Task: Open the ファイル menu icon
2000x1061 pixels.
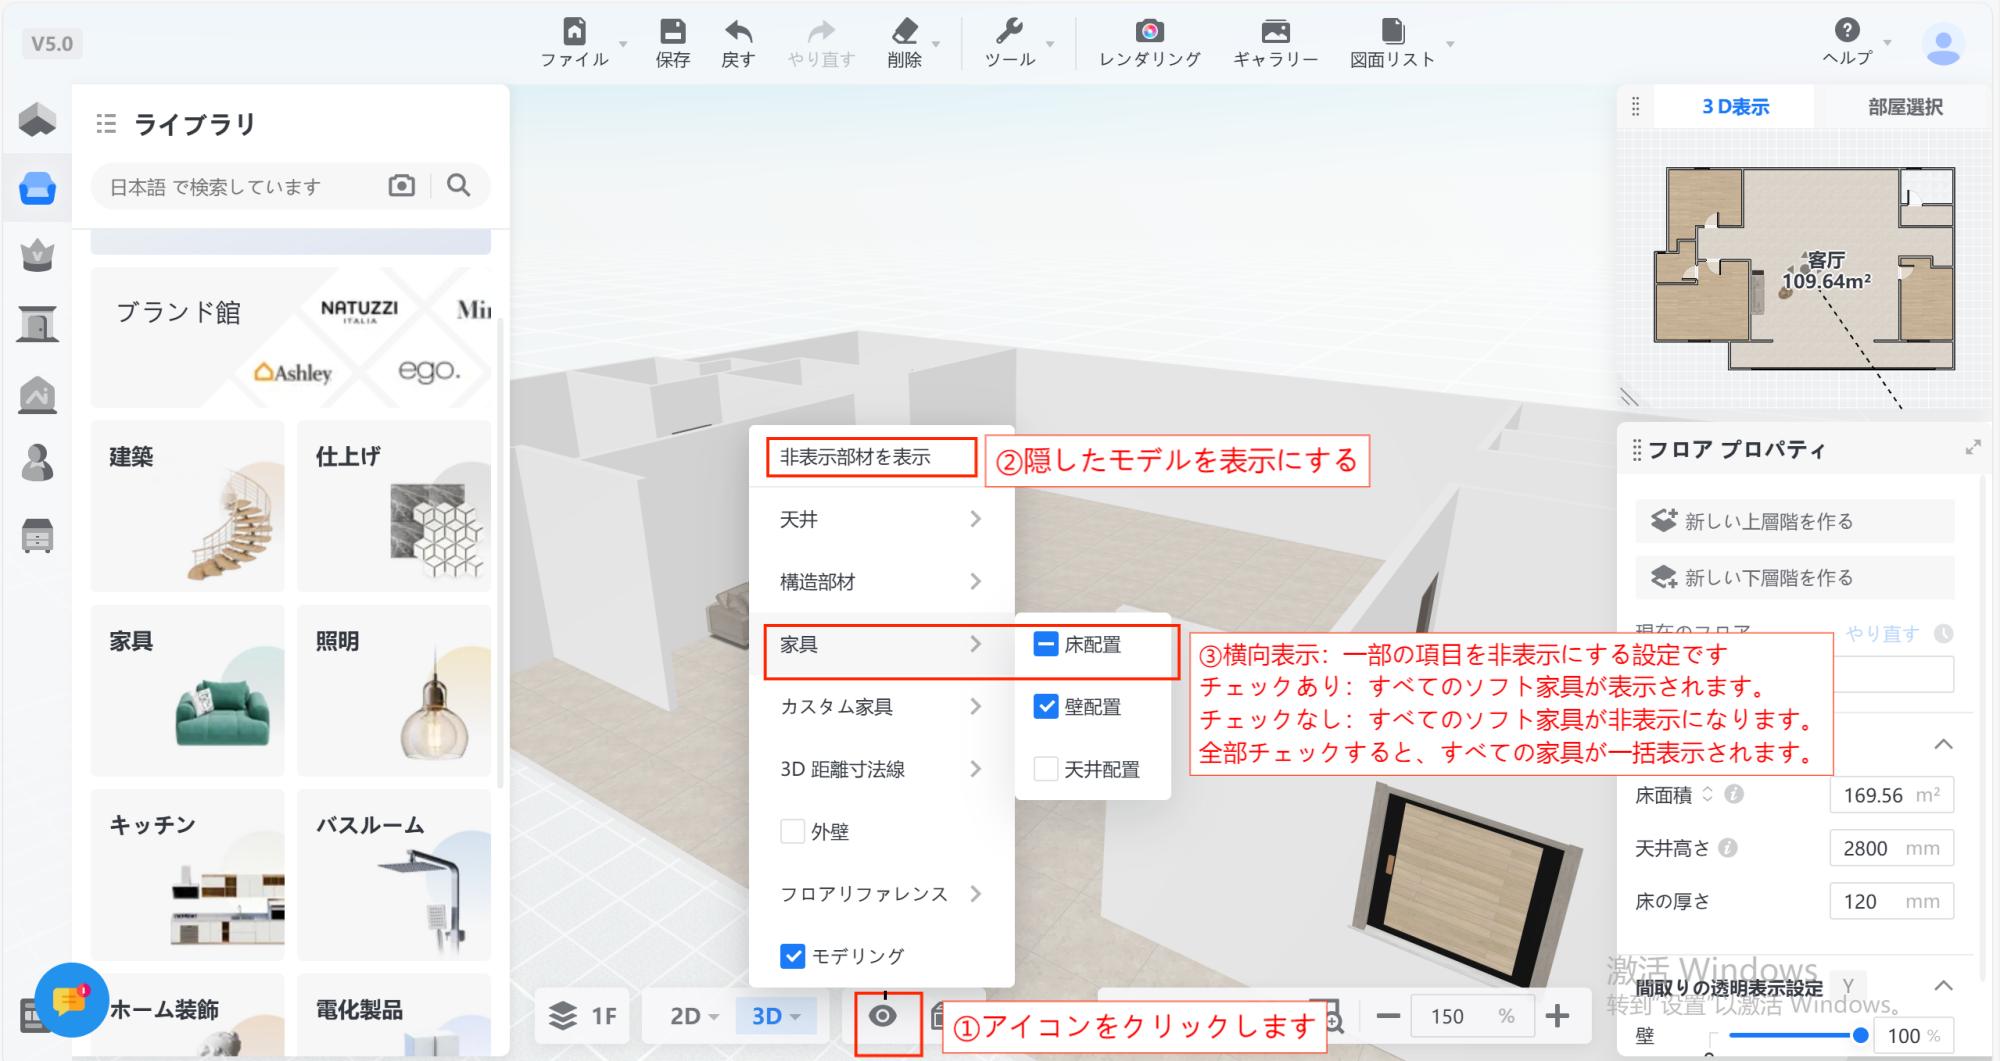Action: tap(575, 31)
